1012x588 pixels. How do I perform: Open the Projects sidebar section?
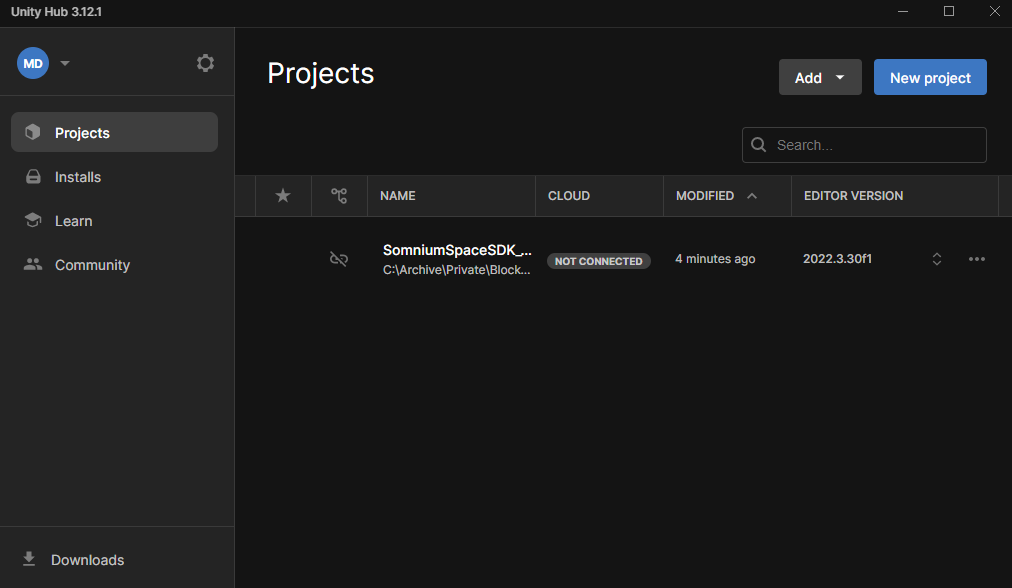(114, 132)
